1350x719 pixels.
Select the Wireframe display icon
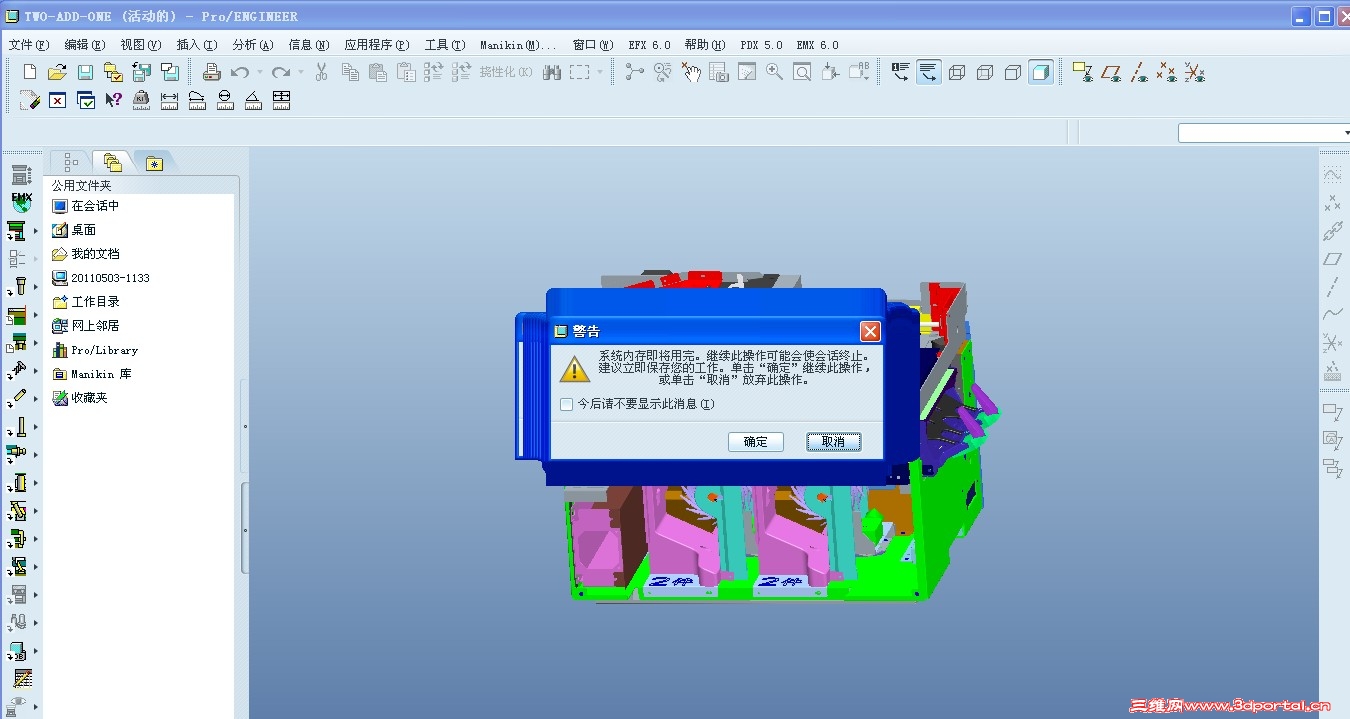957,72
